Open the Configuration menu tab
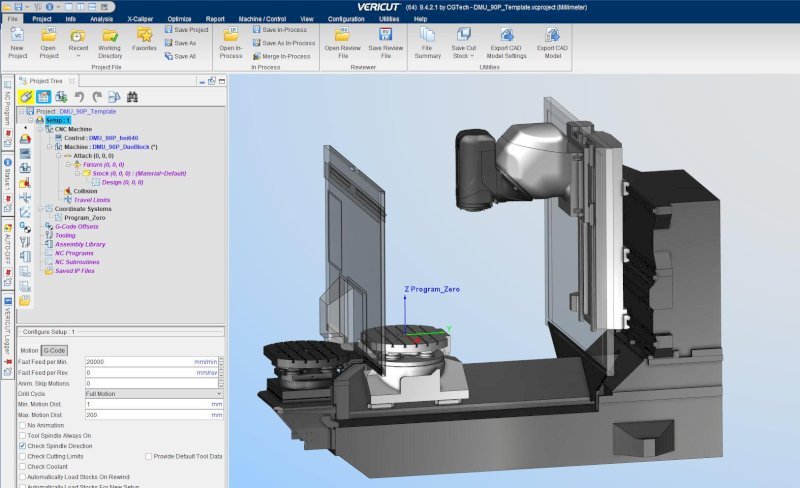800x488 pixels. pos(346,19)
